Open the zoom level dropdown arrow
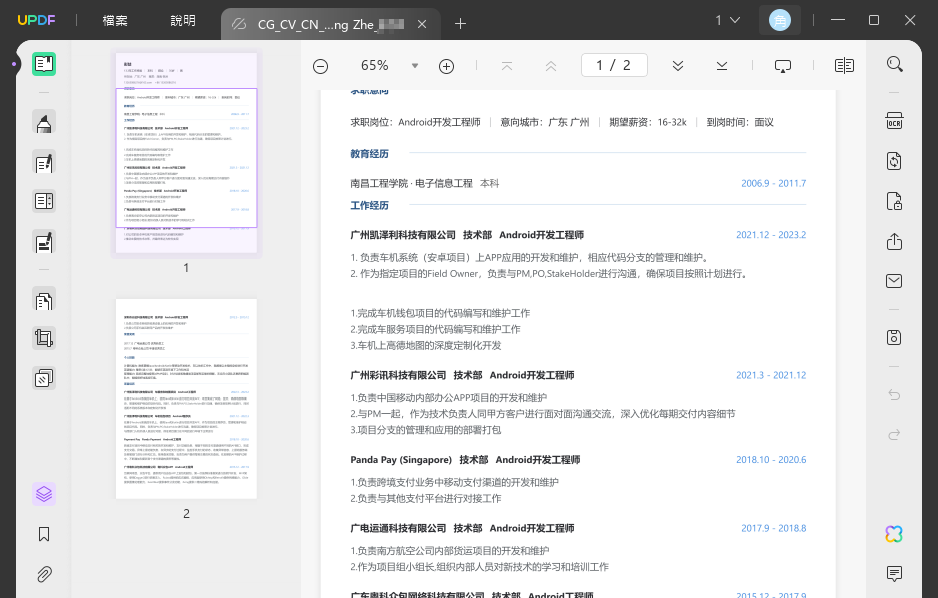 pos(415,66)
